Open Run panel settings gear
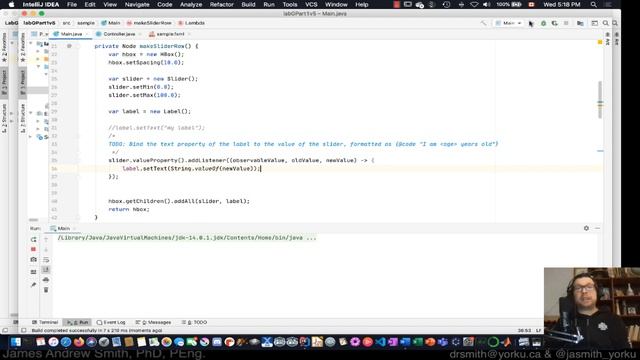The height and width of the screenshot is (360, 640). click(586, 228)
